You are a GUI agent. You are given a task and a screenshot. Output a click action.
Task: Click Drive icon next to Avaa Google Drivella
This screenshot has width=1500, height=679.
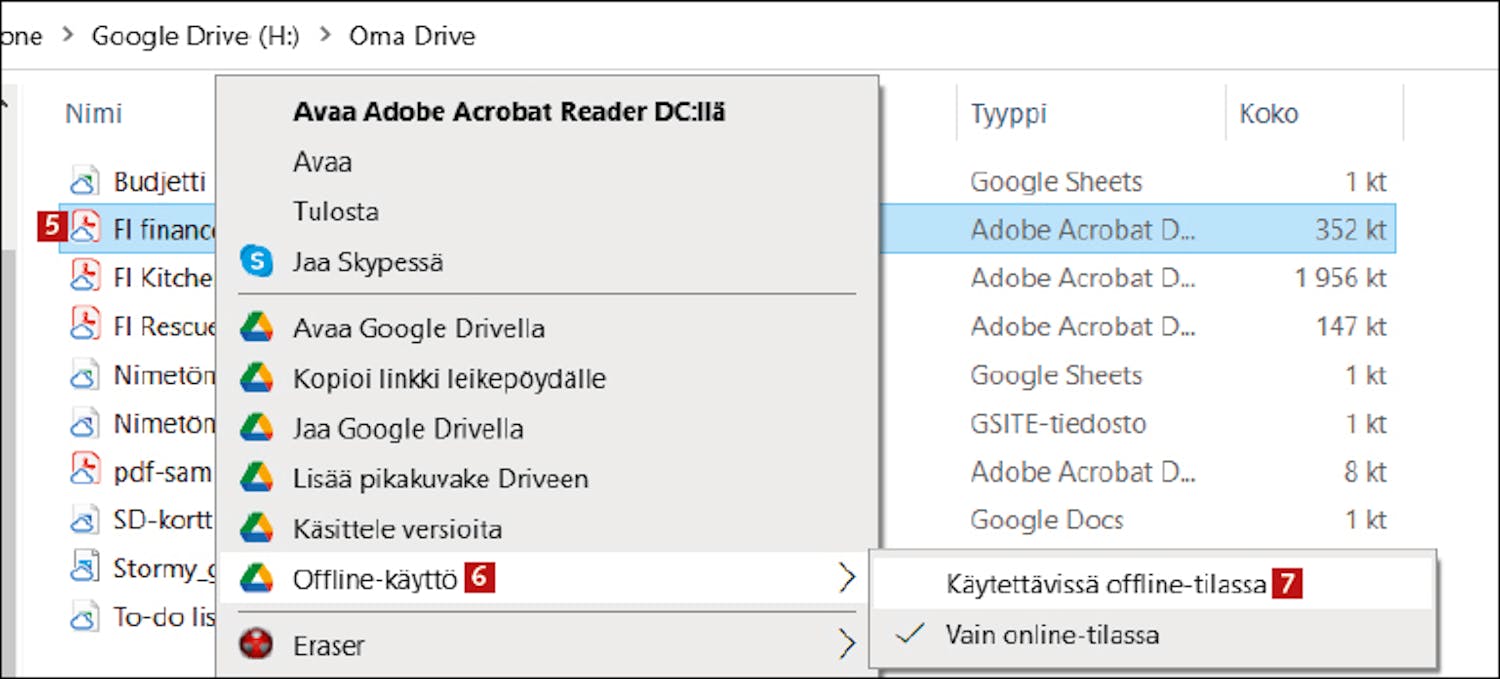click(x=257, y=328)
